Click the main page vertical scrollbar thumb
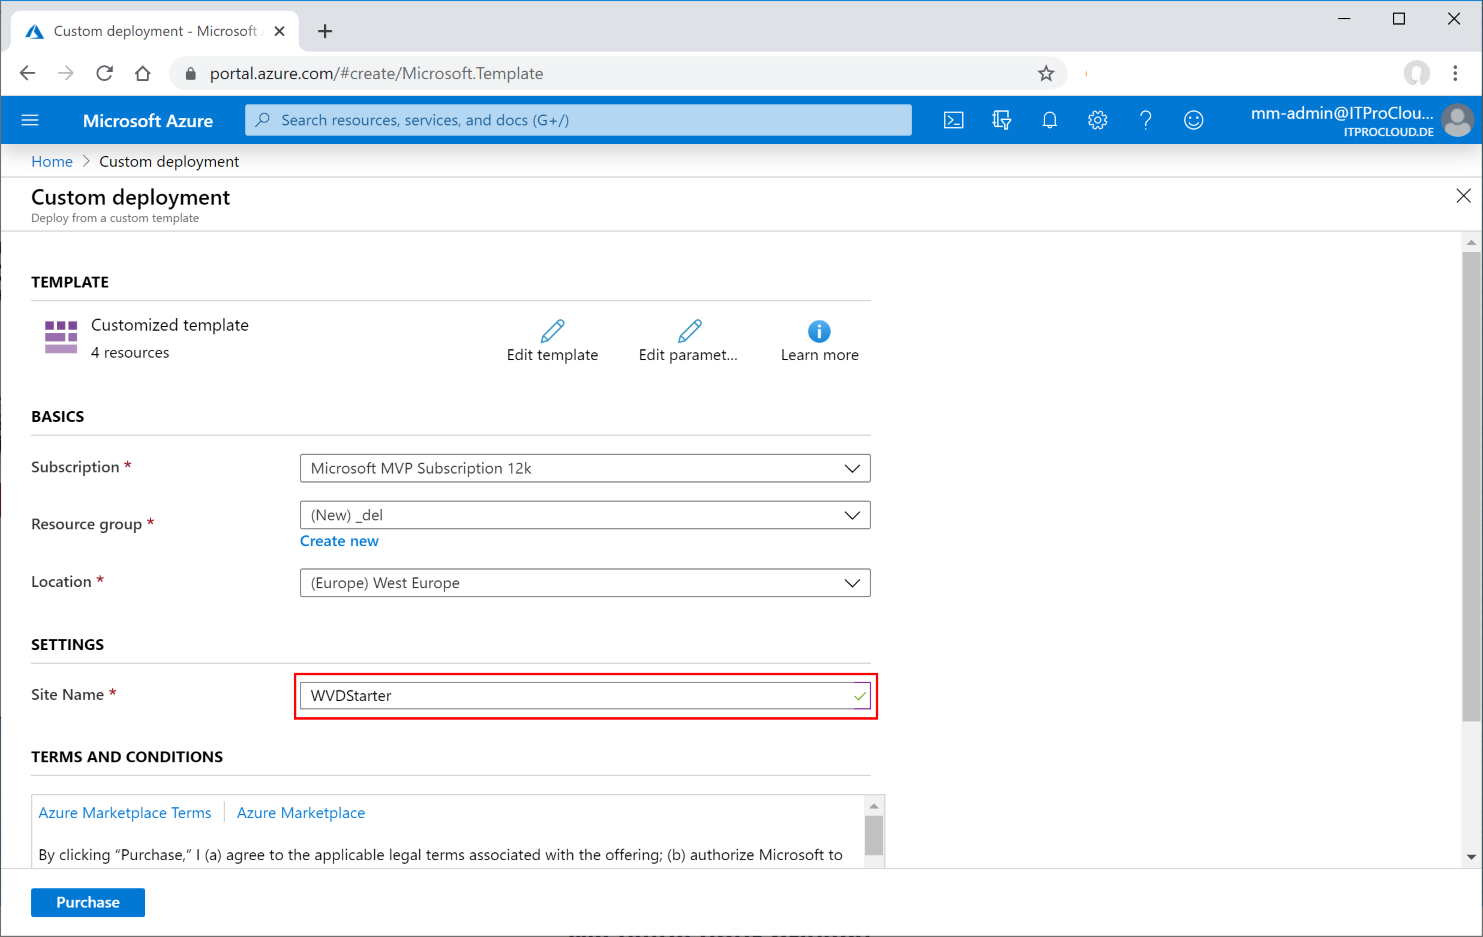 pyautogui.click(x=1471, y=487)
